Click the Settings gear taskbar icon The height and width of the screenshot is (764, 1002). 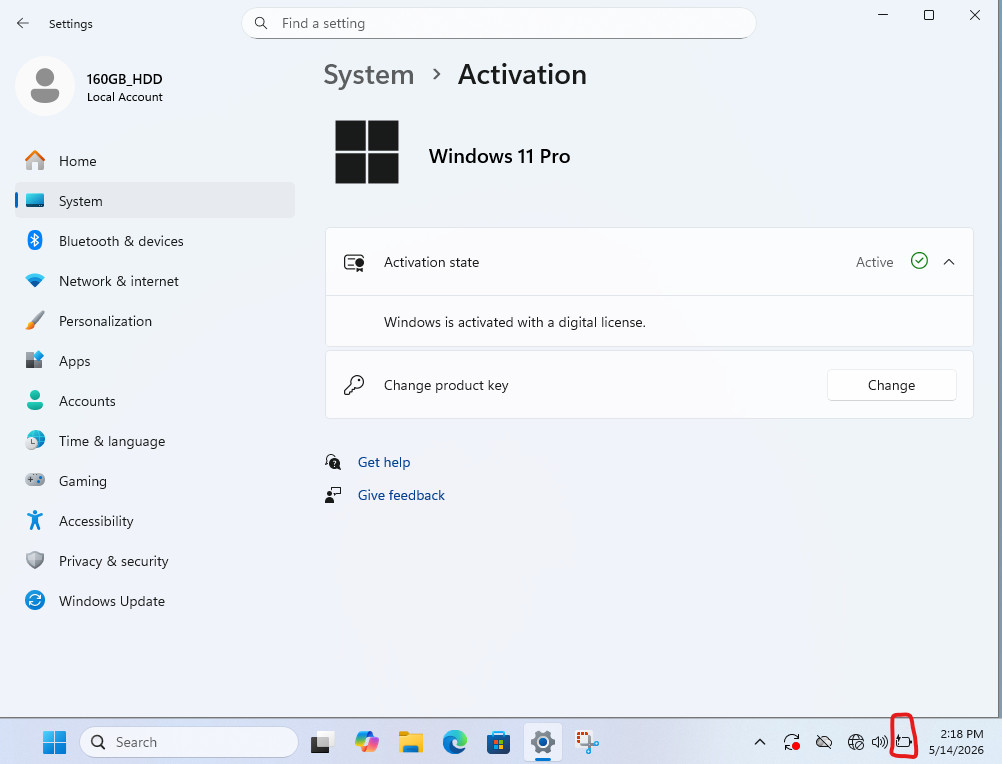543,742
